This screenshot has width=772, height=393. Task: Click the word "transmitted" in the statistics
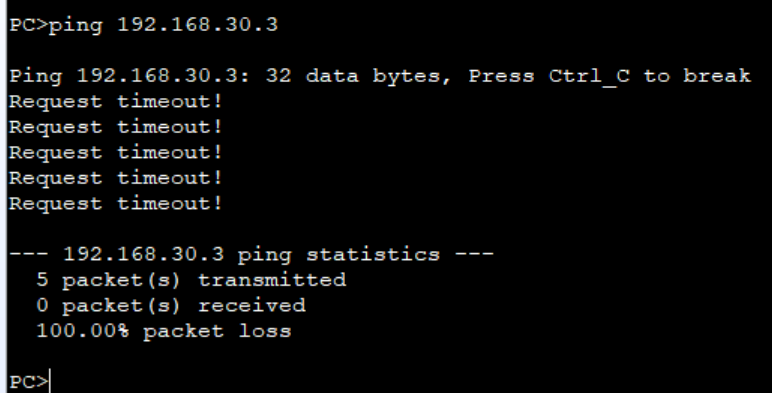[x=272, y=280]
